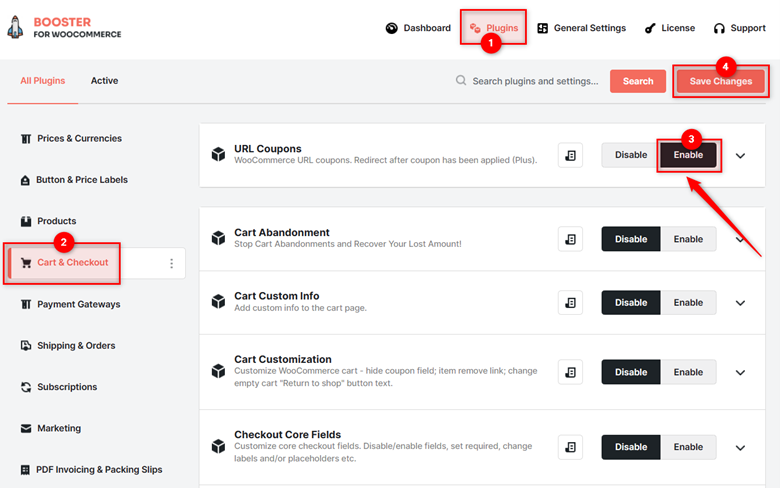Screen dimensions: 780x488
Task: Click the Cart Customization box icon
Action: click(x=218, y=371)
